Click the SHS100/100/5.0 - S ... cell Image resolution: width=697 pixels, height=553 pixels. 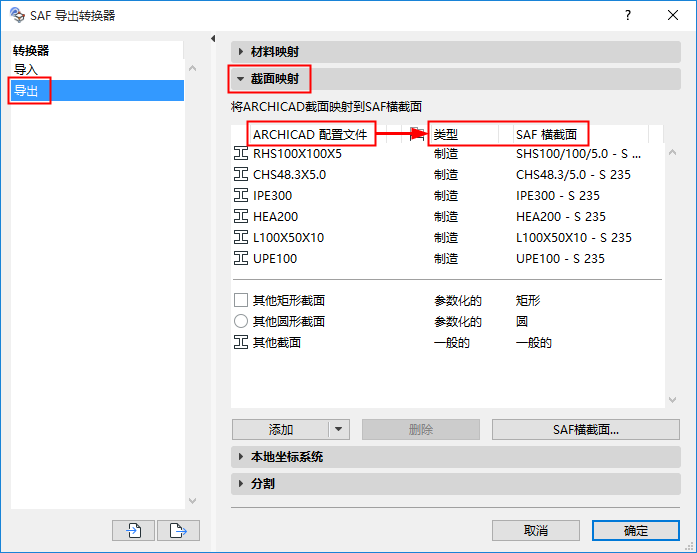578,154
